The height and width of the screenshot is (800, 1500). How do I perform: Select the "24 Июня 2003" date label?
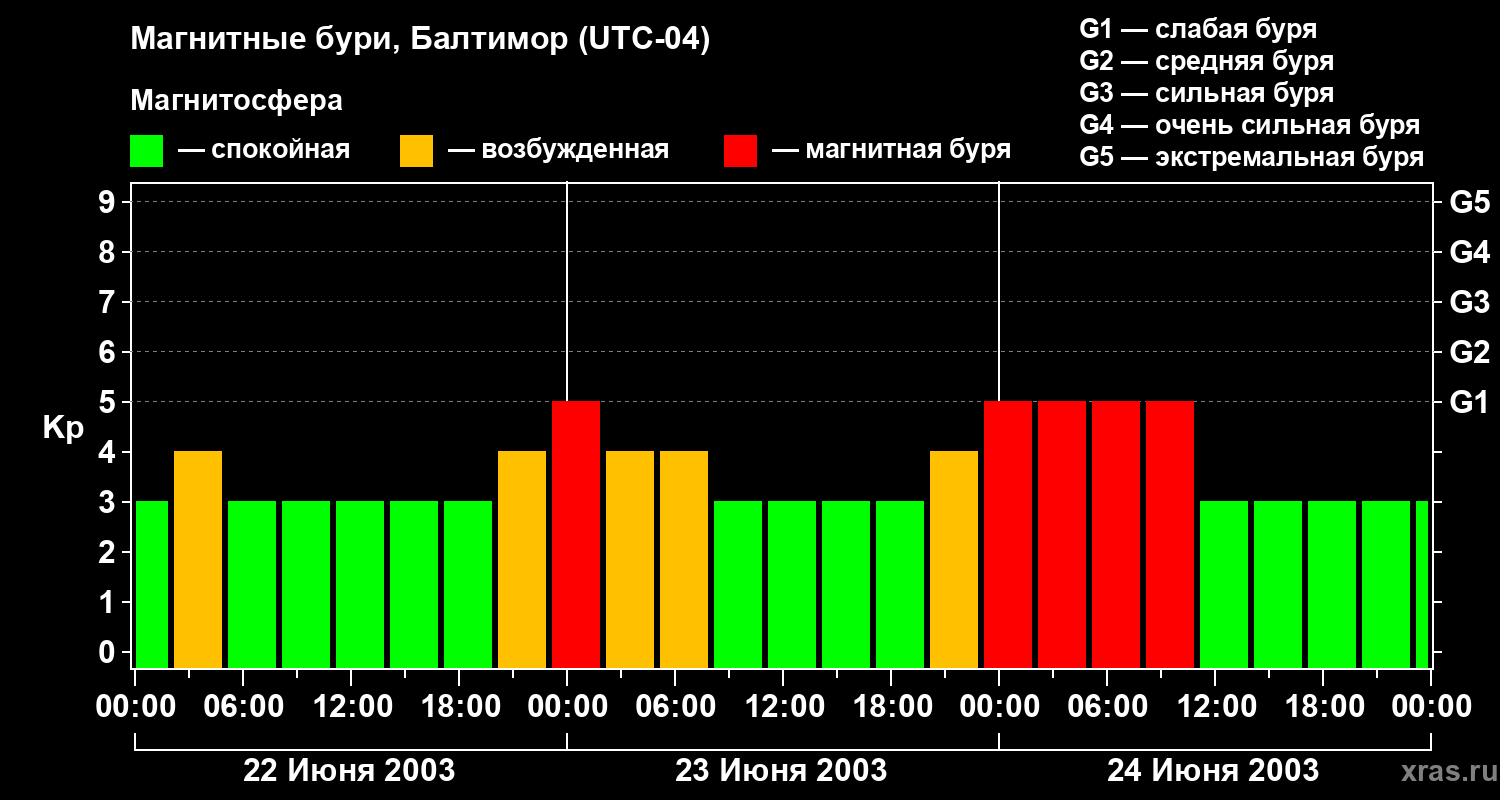1212,771
